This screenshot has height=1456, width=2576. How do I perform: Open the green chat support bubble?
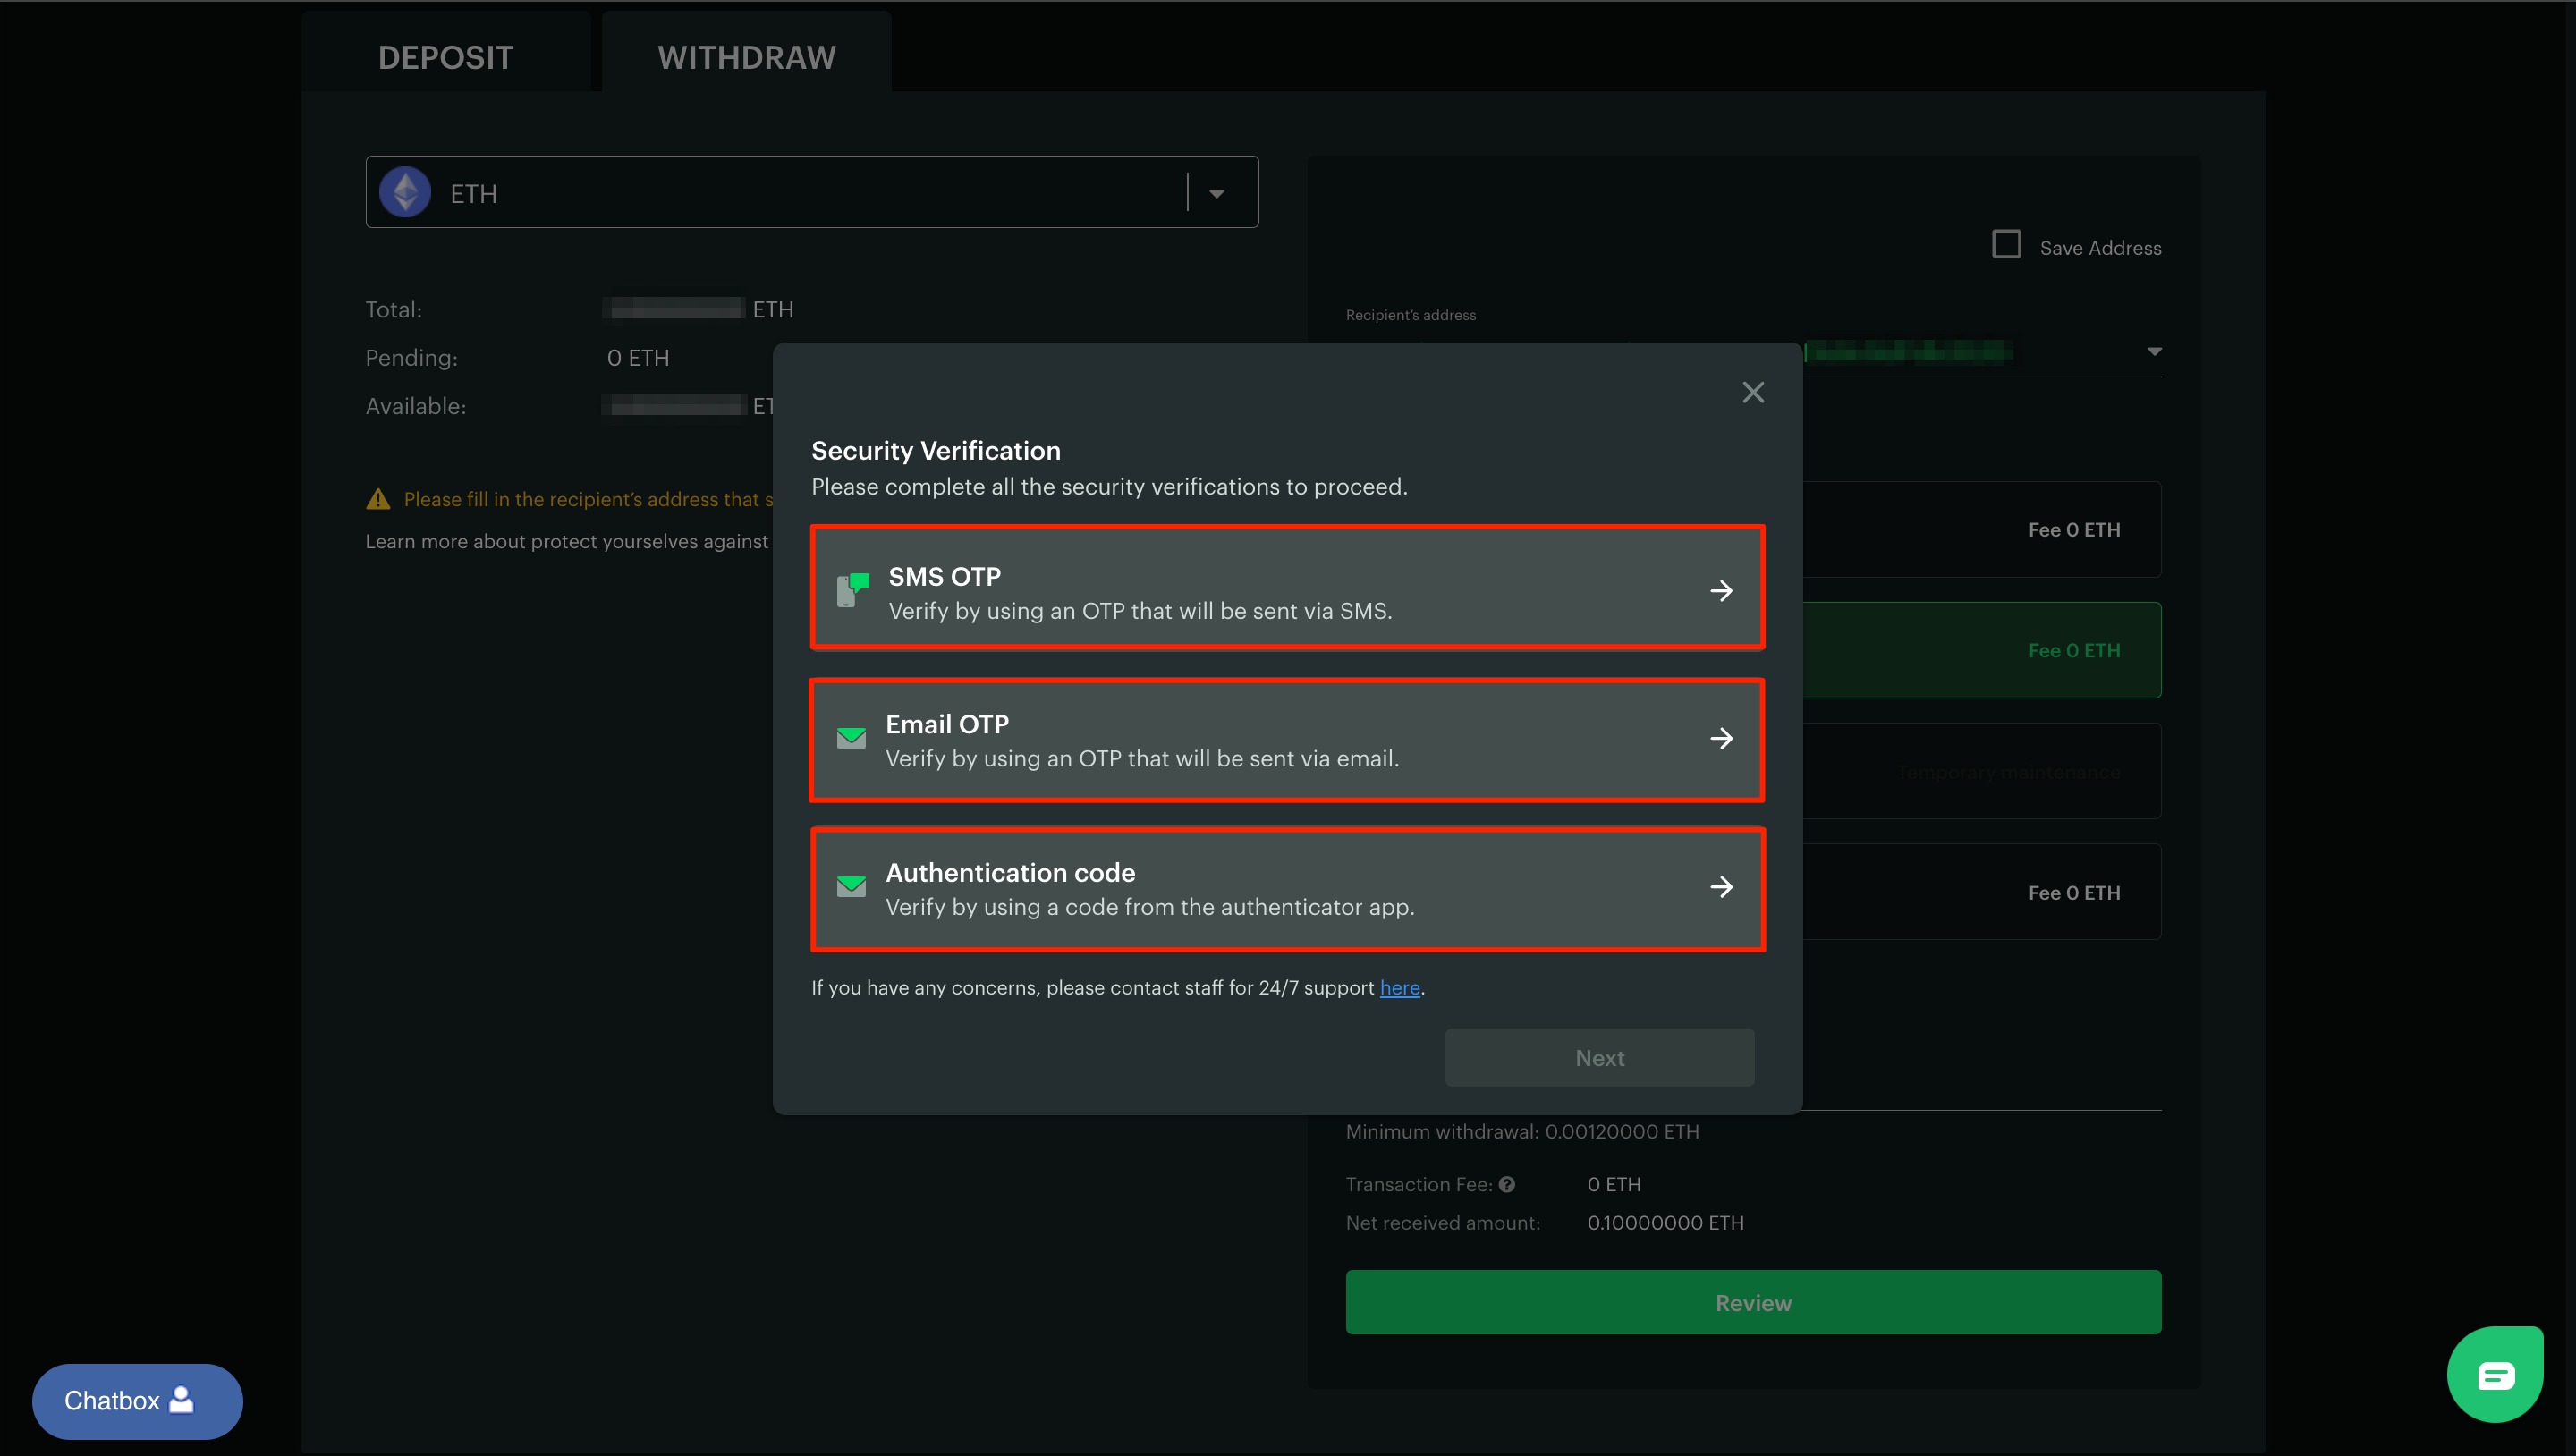[2495, 1375]
